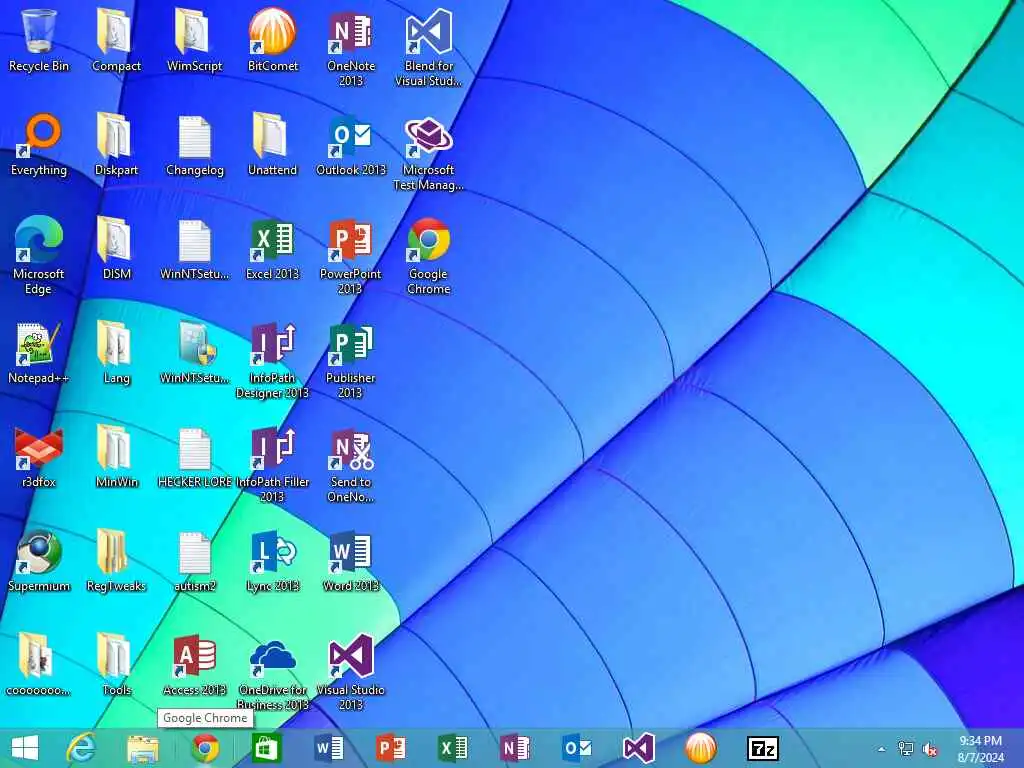
Task: Launch Google Chrome from the taskbar
Action: click(x=205, y=748)
